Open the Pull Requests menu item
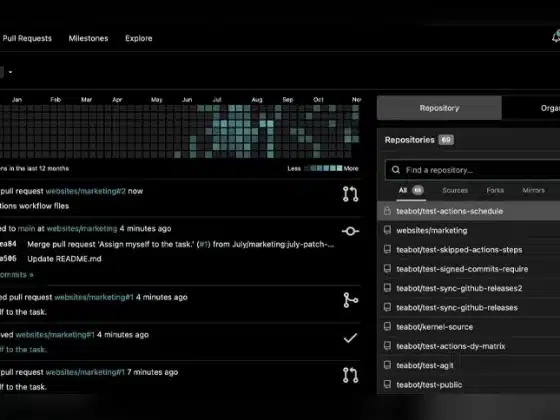 click(27, 38)
